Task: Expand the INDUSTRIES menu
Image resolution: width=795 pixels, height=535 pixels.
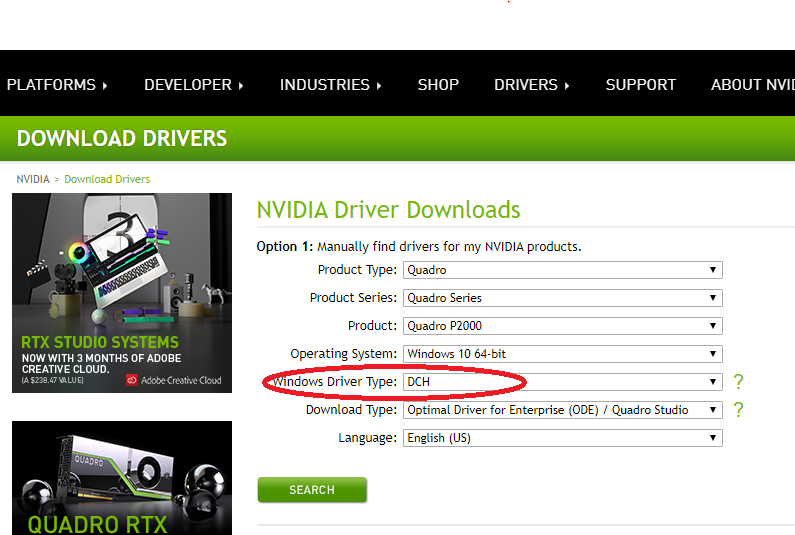Action: pyautogui.click(x=330, y=85)
